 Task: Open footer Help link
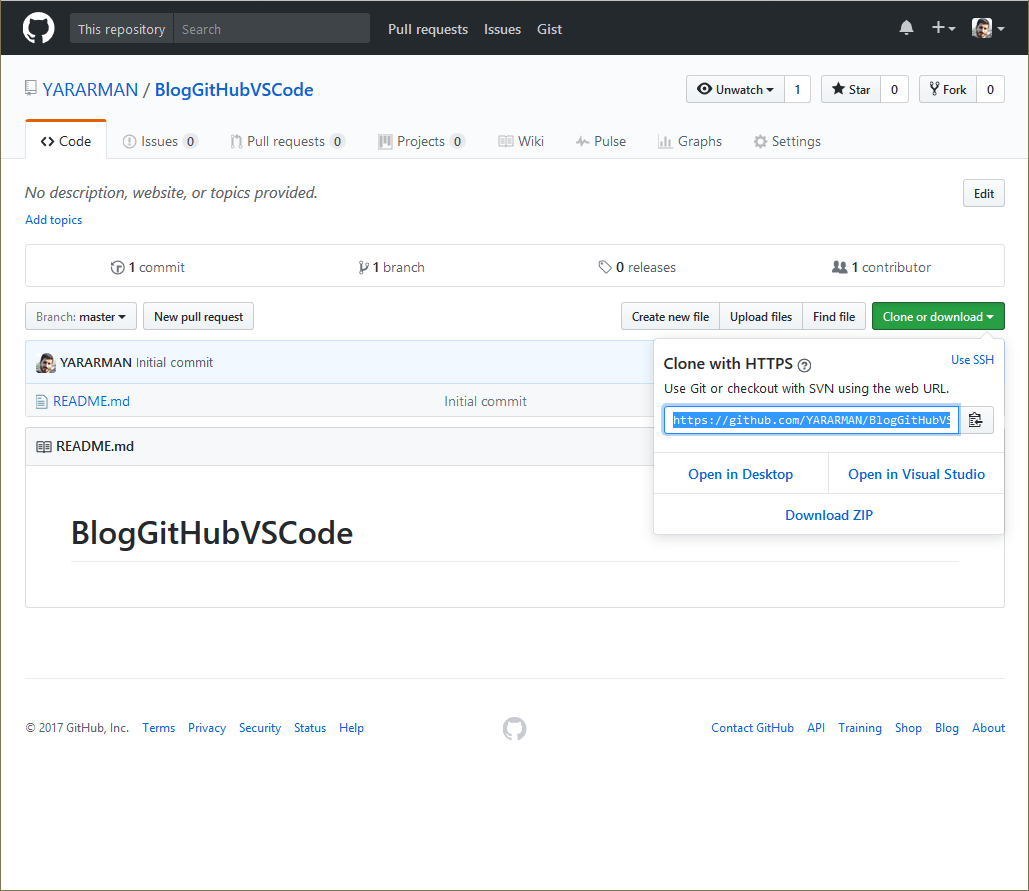click(351, 728)
